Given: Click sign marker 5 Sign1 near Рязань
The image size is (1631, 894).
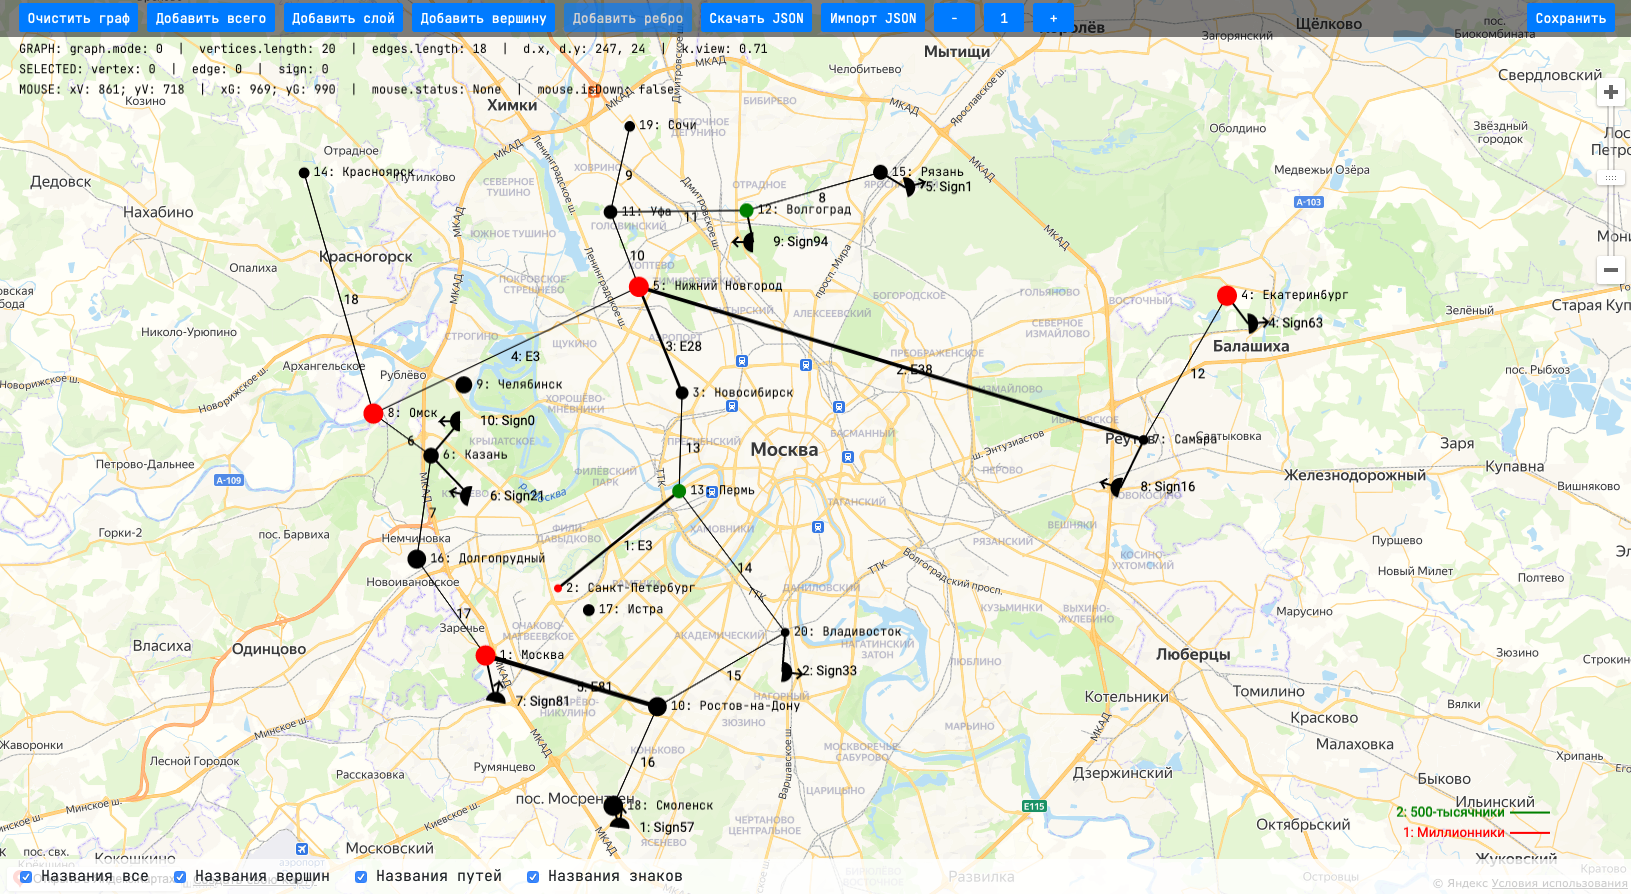Looking at the screenshot, I should (x=908, y=186).
